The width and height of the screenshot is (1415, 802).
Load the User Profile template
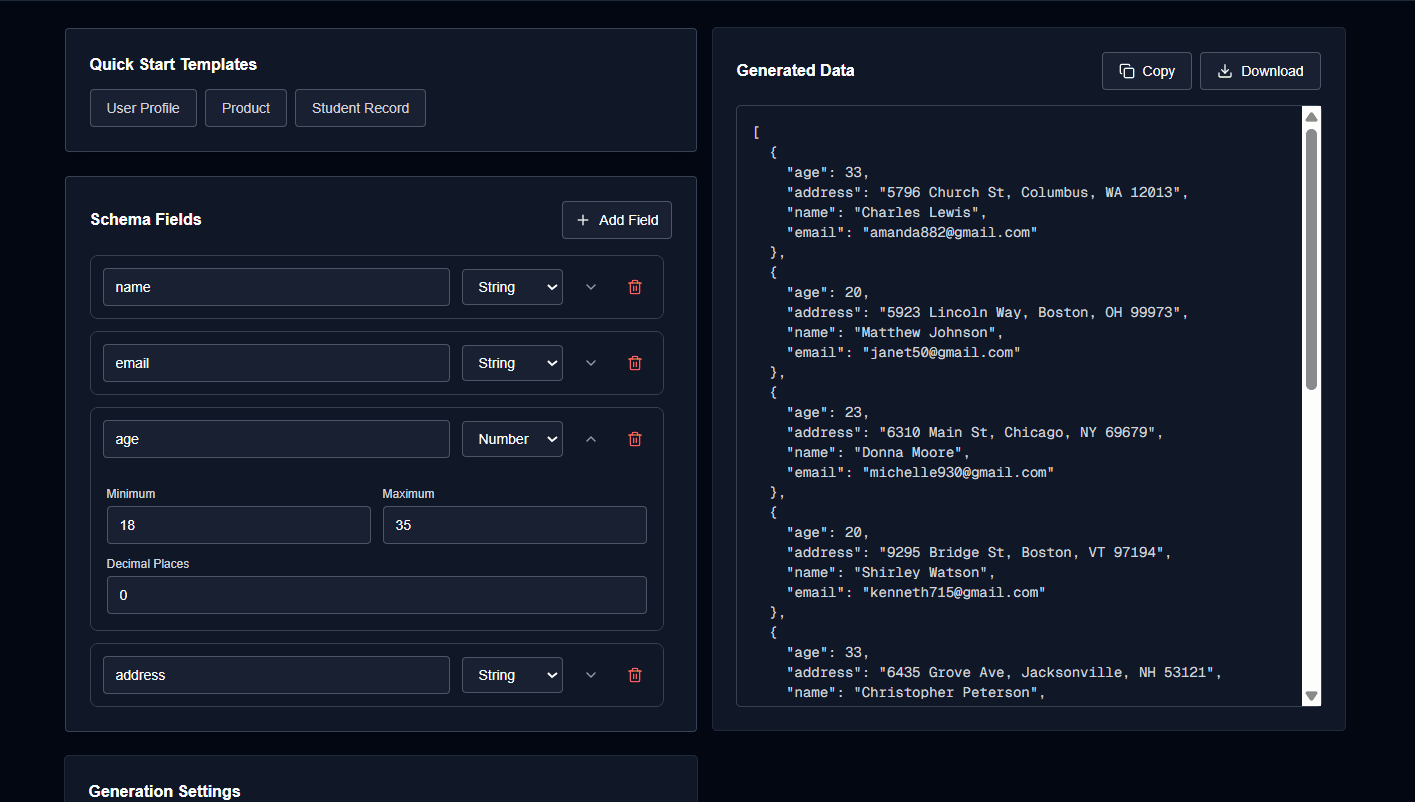point(143,108)
